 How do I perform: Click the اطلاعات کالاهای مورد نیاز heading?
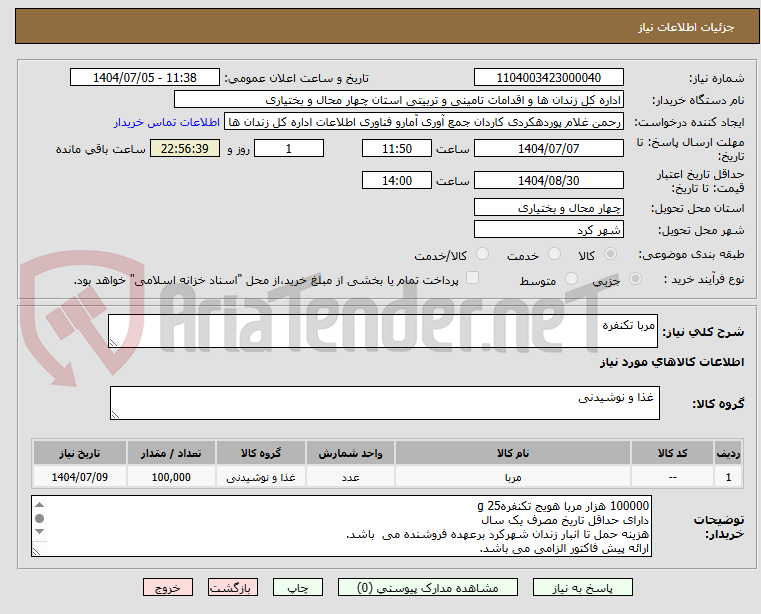click(x=672, y=362)
